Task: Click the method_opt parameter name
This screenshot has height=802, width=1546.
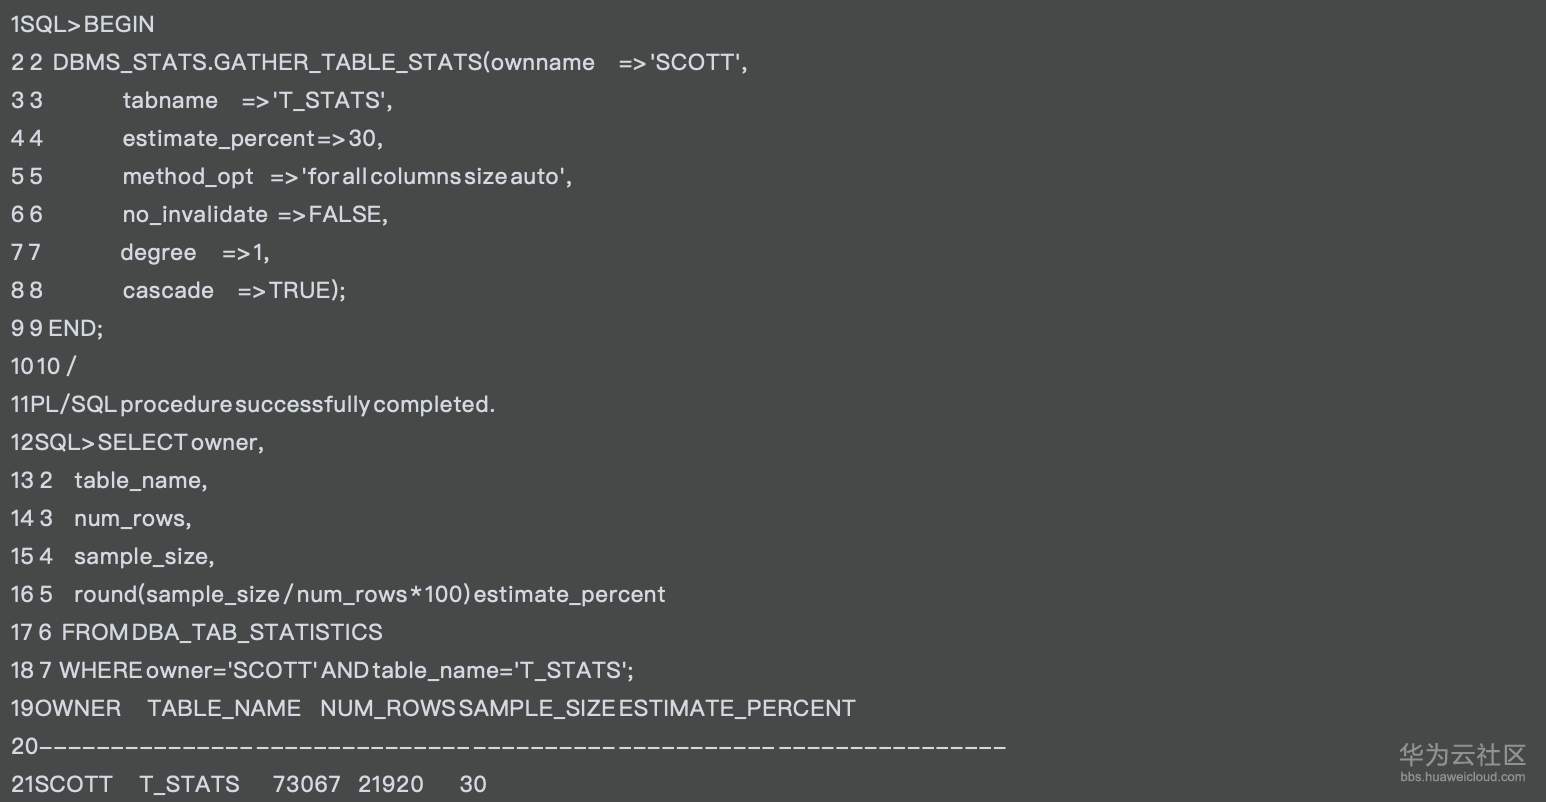Action: click(188, 176)
